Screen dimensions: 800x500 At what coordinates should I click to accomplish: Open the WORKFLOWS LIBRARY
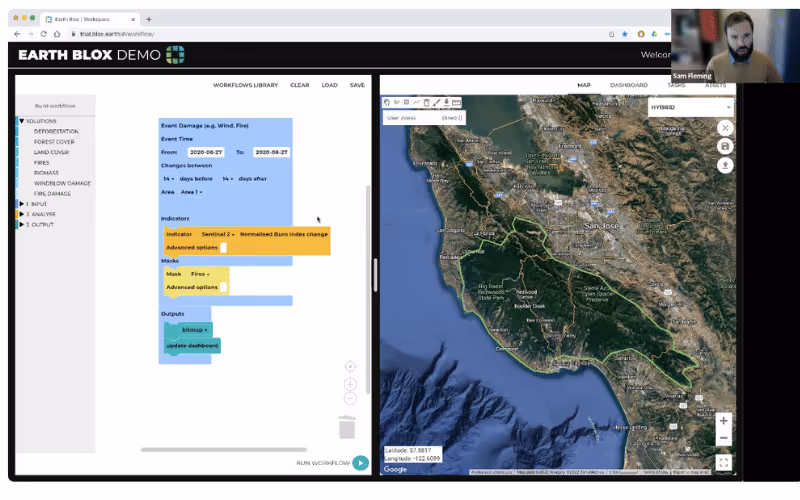click(x=245, y=85)
